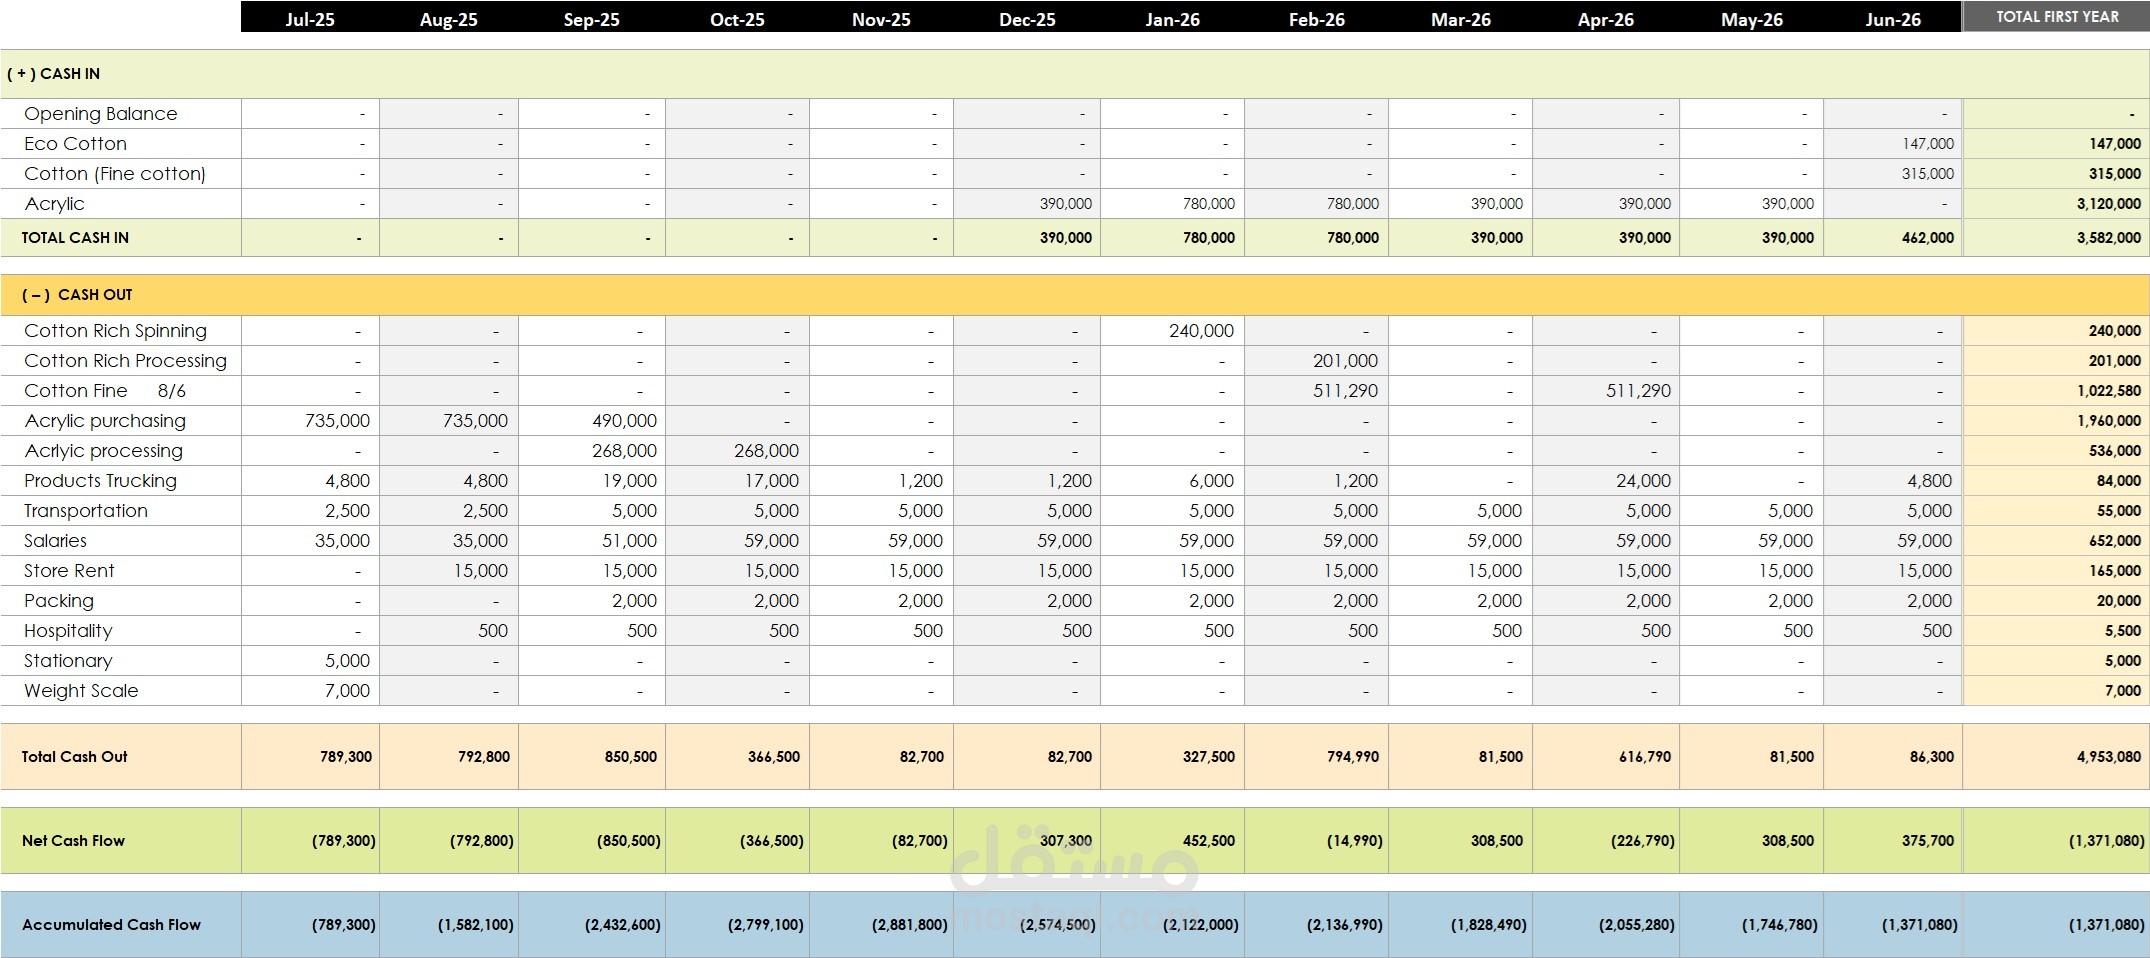Select the Opening Balance row label
The image size is (2150, 958).
click(x=100, y=114)
